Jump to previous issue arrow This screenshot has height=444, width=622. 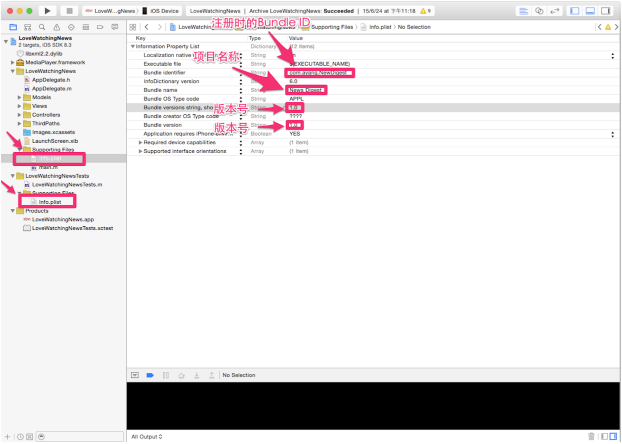point(599,27)
